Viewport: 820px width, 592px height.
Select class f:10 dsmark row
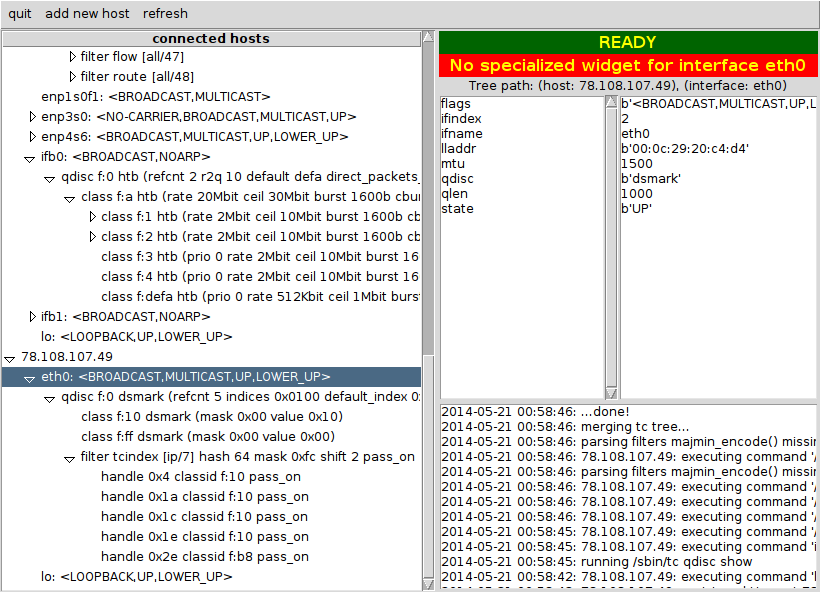click(x=212, y=417)
